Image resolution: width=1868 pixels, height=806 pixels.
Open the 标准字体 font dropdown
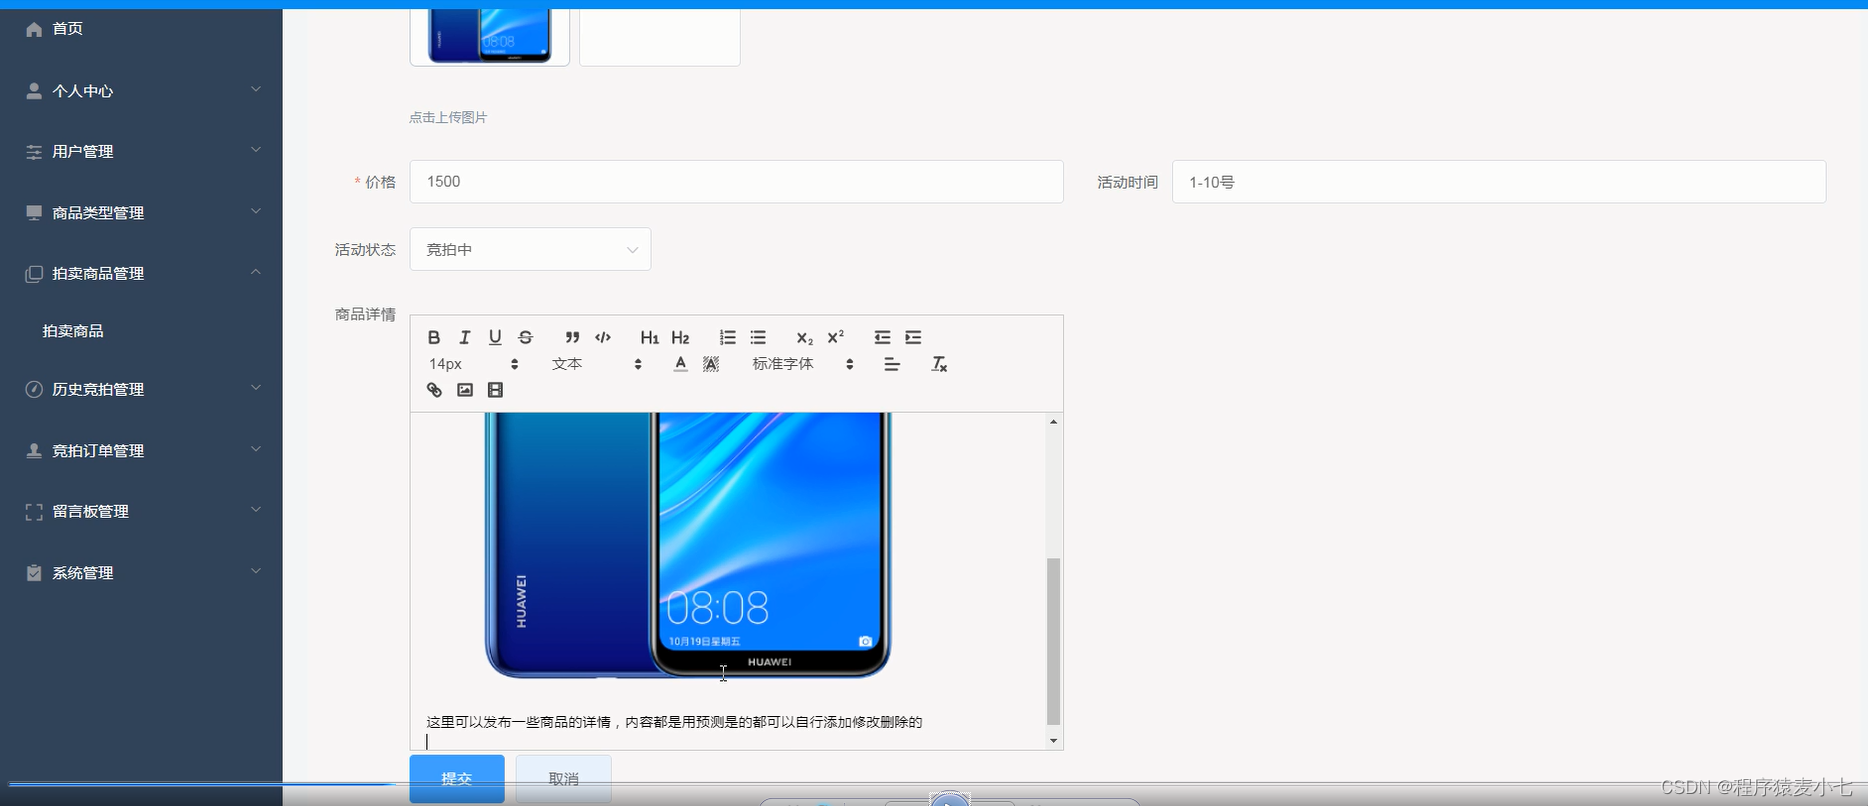pyautogui.click(x=803, y=364)
